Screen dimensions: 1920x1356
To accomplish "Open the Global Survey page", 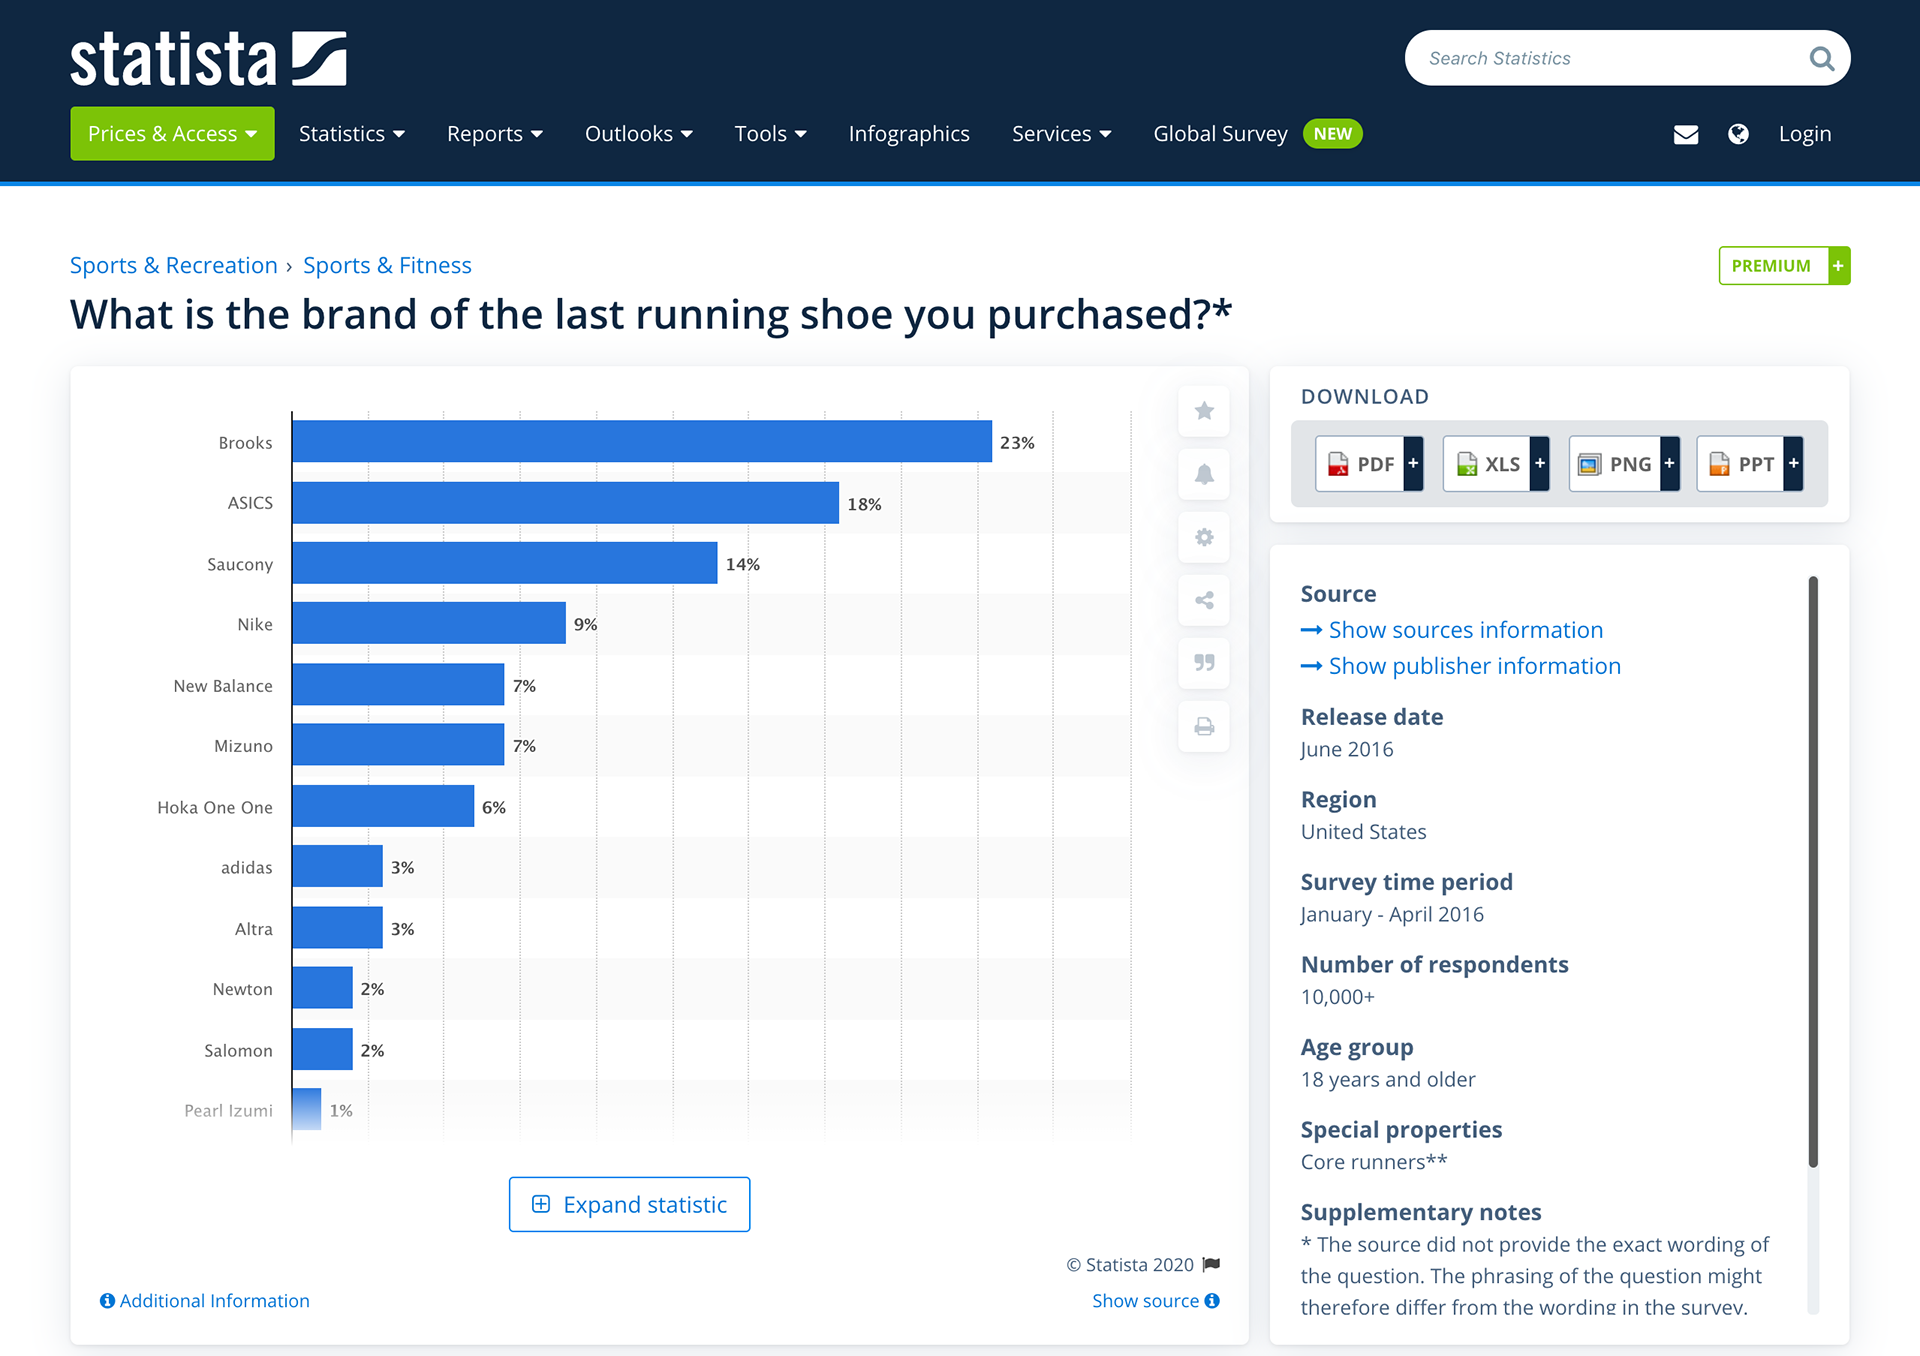I will click(x=1220, y=134).
